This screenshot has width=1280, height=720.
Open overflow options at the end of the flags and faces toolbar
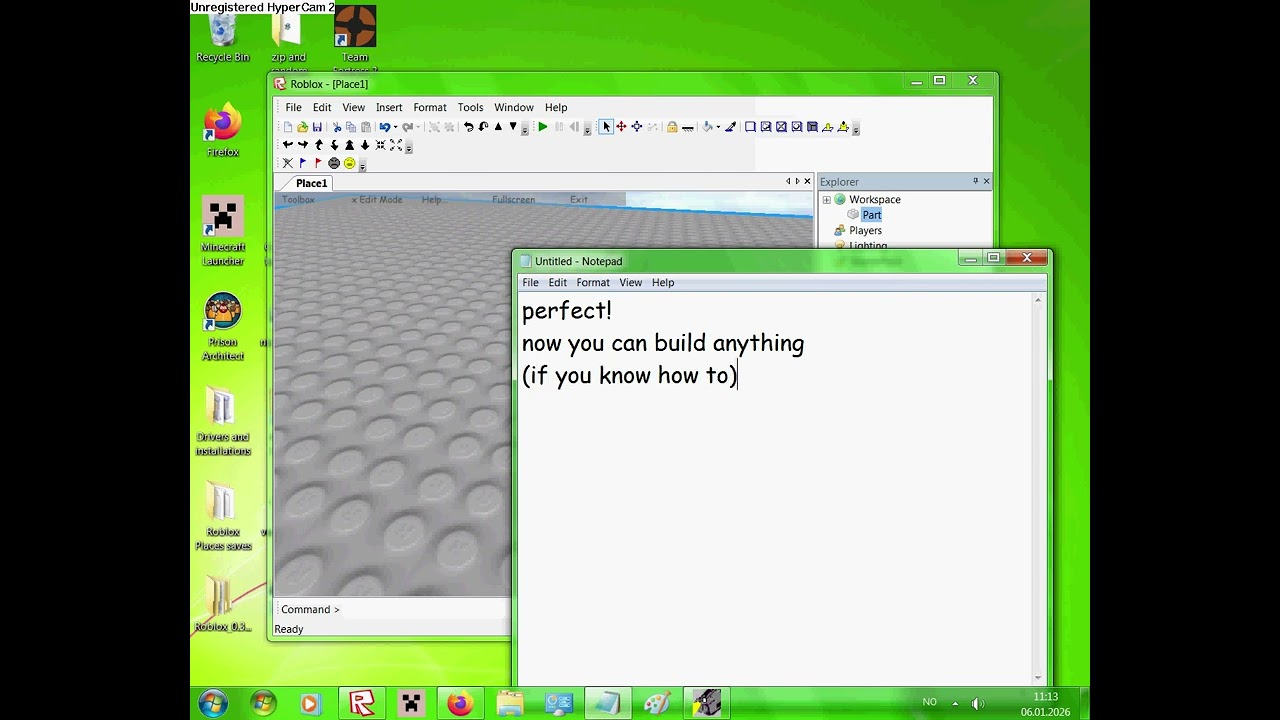point(363,165)
